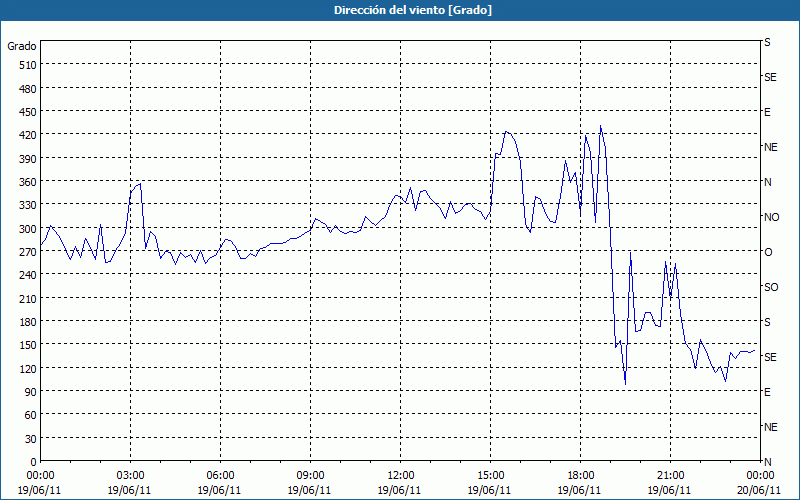800x500 pixels.
Task: Click the 20/06/11 date label
Action: (760, 490)
